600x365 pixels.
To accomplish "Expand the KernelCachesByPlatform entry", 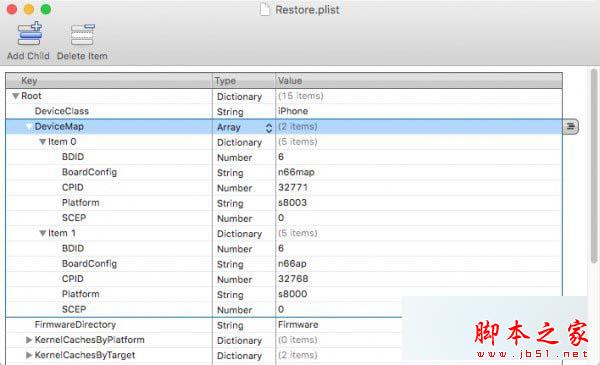I will [x=29, y=340].
